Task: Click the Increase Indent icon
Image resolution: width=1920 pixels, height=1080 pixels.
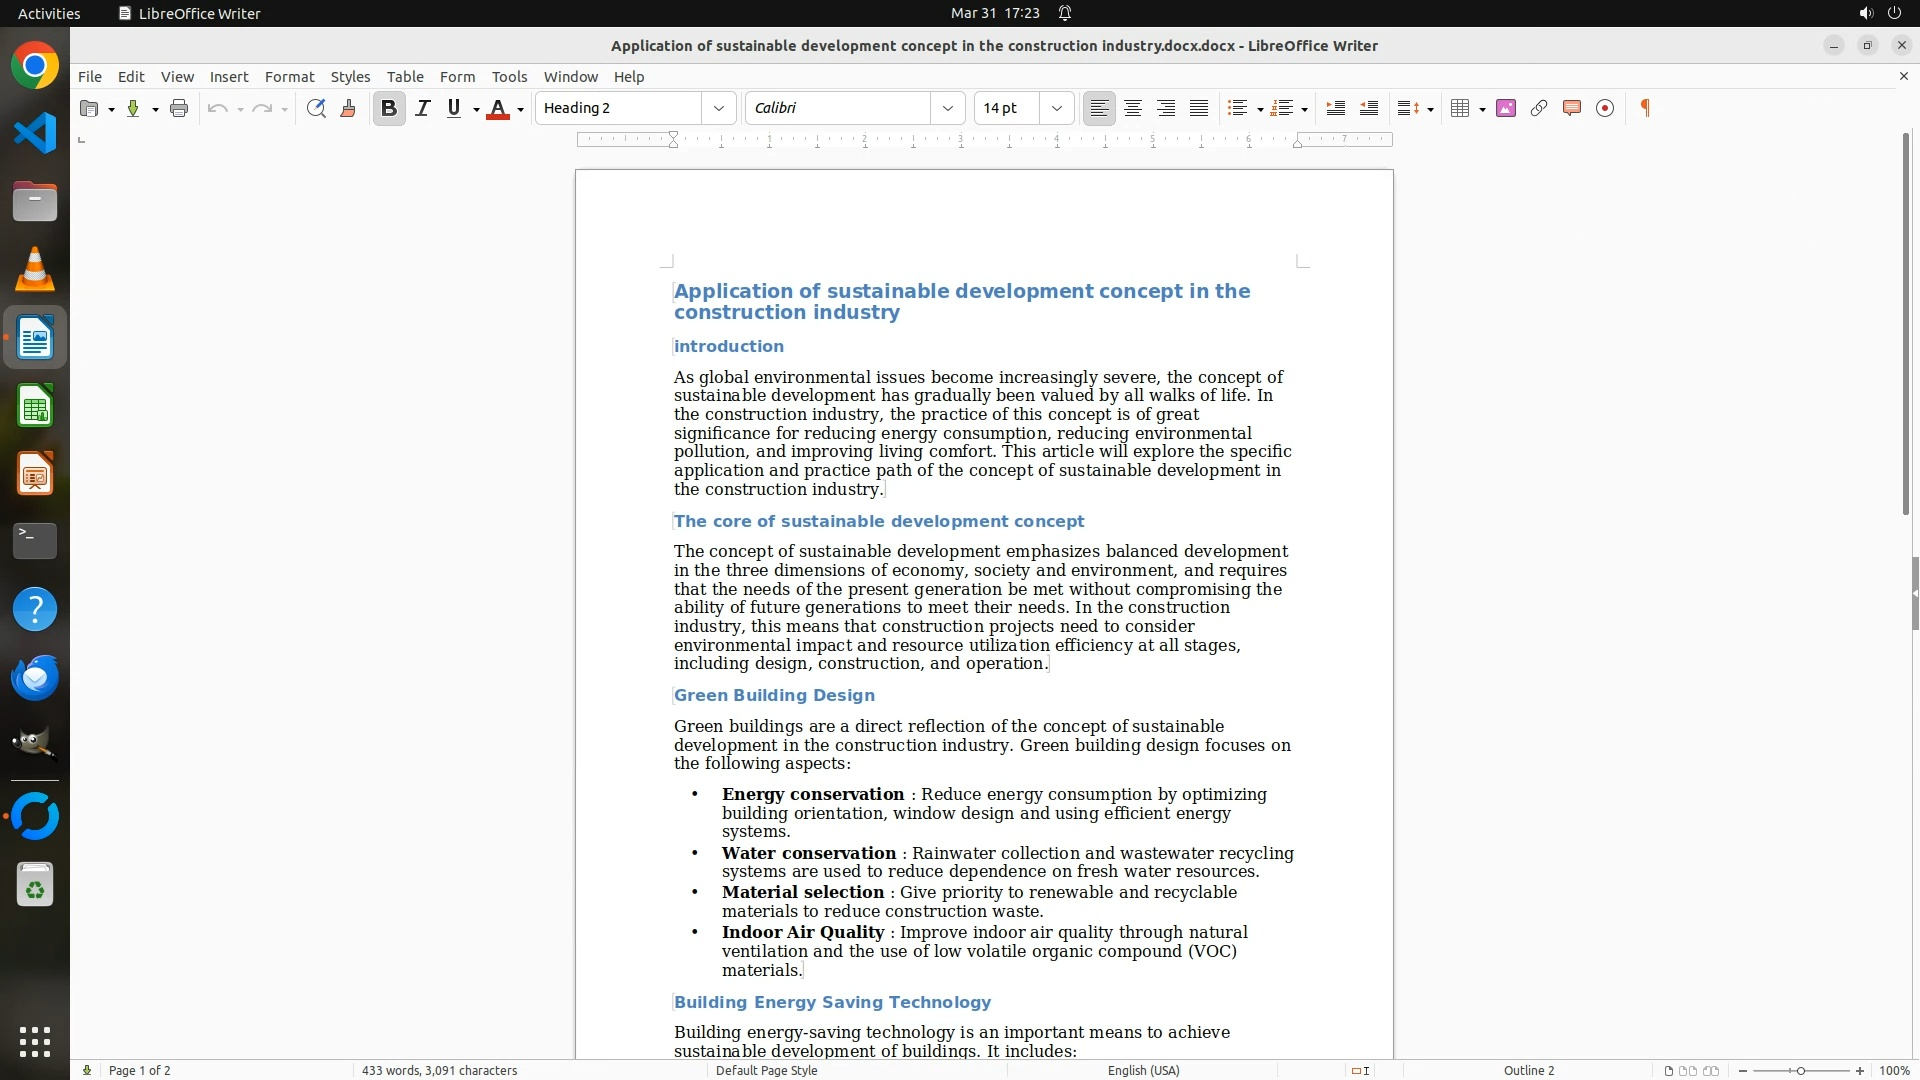Action: coord(1335,108)
